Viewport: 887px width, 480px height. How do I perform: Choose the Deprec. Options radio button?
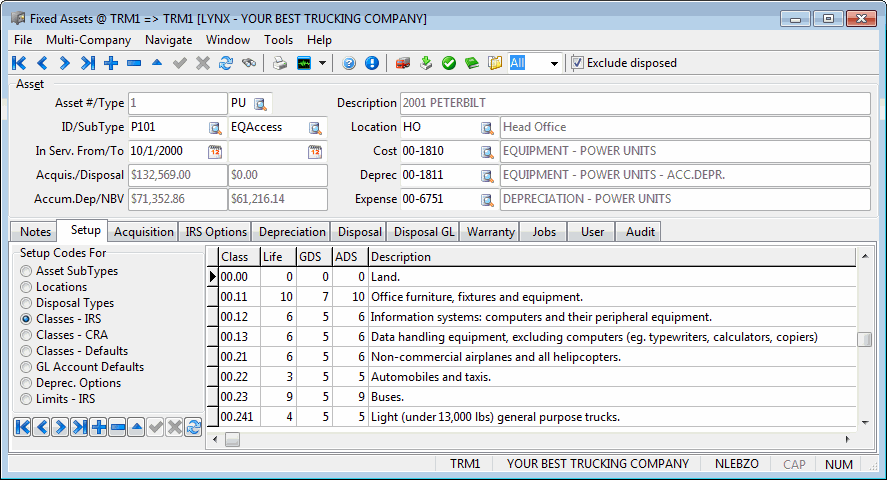tap(26, 383)
